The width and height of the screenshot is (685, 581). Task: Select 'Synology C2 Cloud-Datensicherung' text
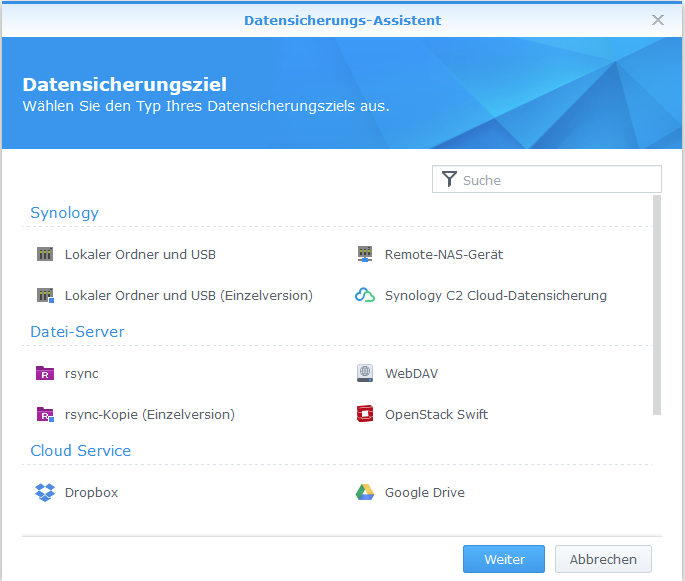[x=496, y=296]
